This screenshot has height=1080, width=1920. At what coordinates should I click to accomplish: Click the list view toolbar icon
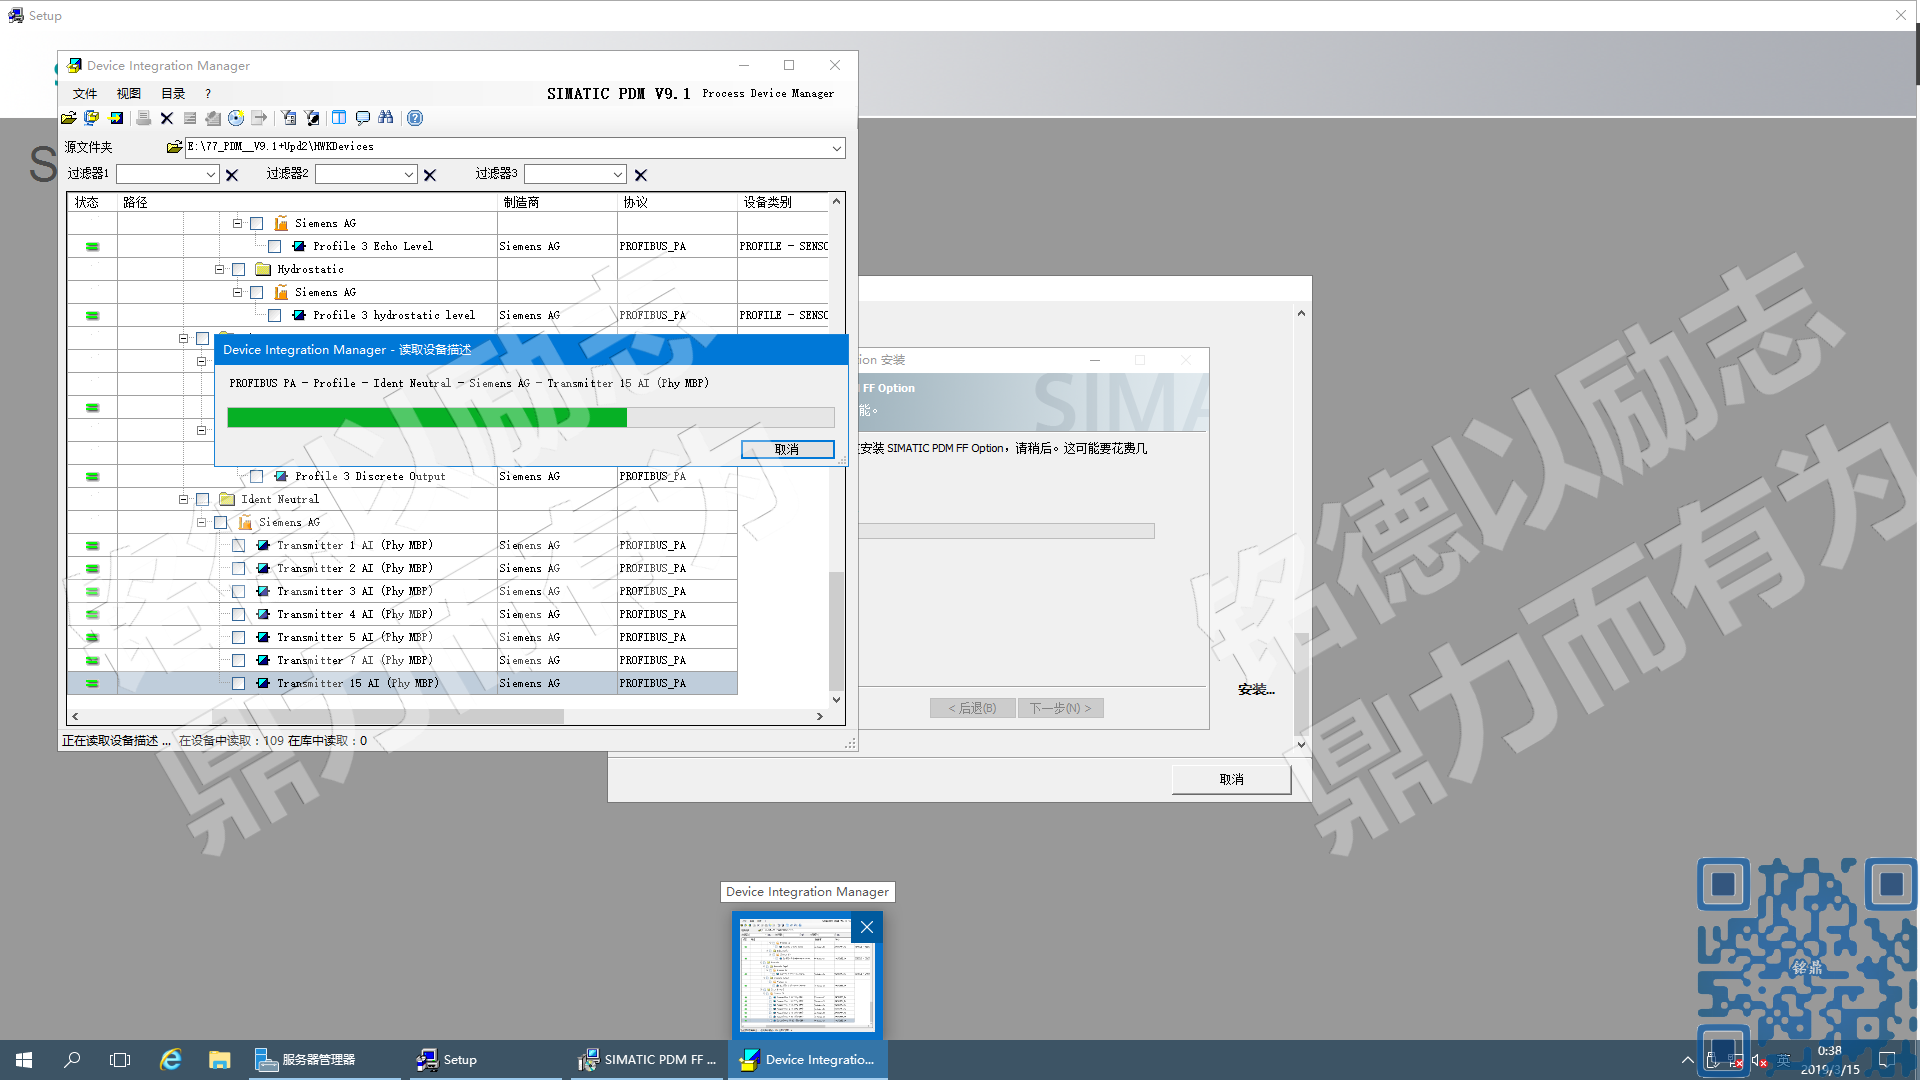pos(190,118)
